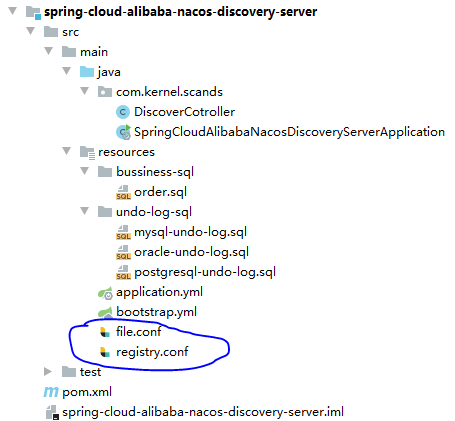Image resolution: width=455 pixels, height=421 pixels.
Task: Collapse the resources folder node
Action: (x=67, y=151)
